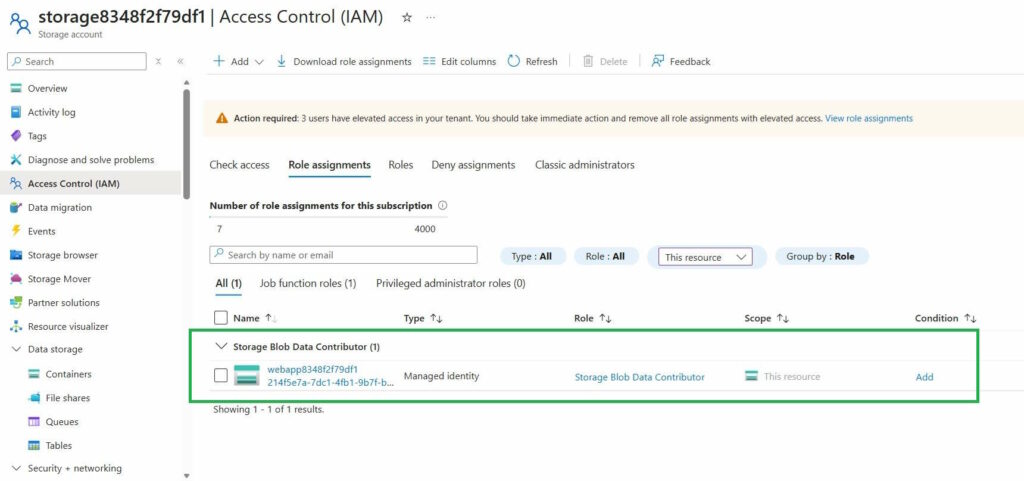This screenshot has width=1024, height=481.
Task: Click the Download role assignments icon
Action: [x=282, y=61]
